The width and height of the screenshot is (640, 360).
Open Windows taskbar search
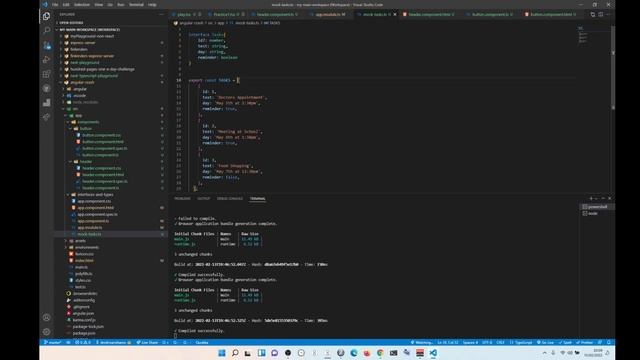pyautogui.click(x=235, y=353)
